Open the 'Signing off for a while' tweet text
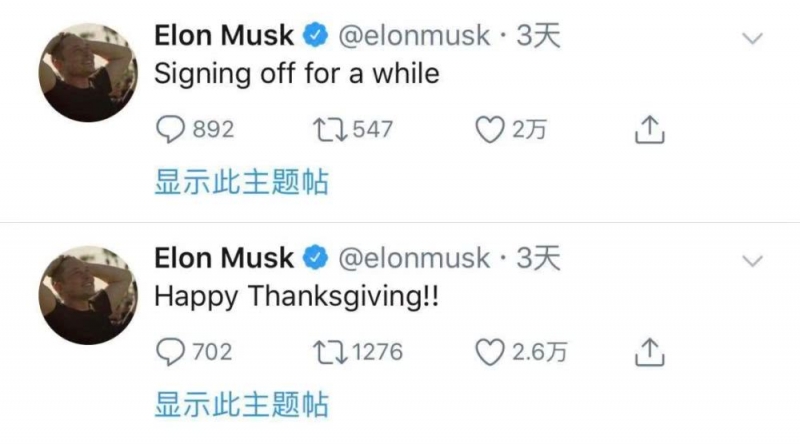The height and width of the screenshot is (444, 800). click(296, 73)
